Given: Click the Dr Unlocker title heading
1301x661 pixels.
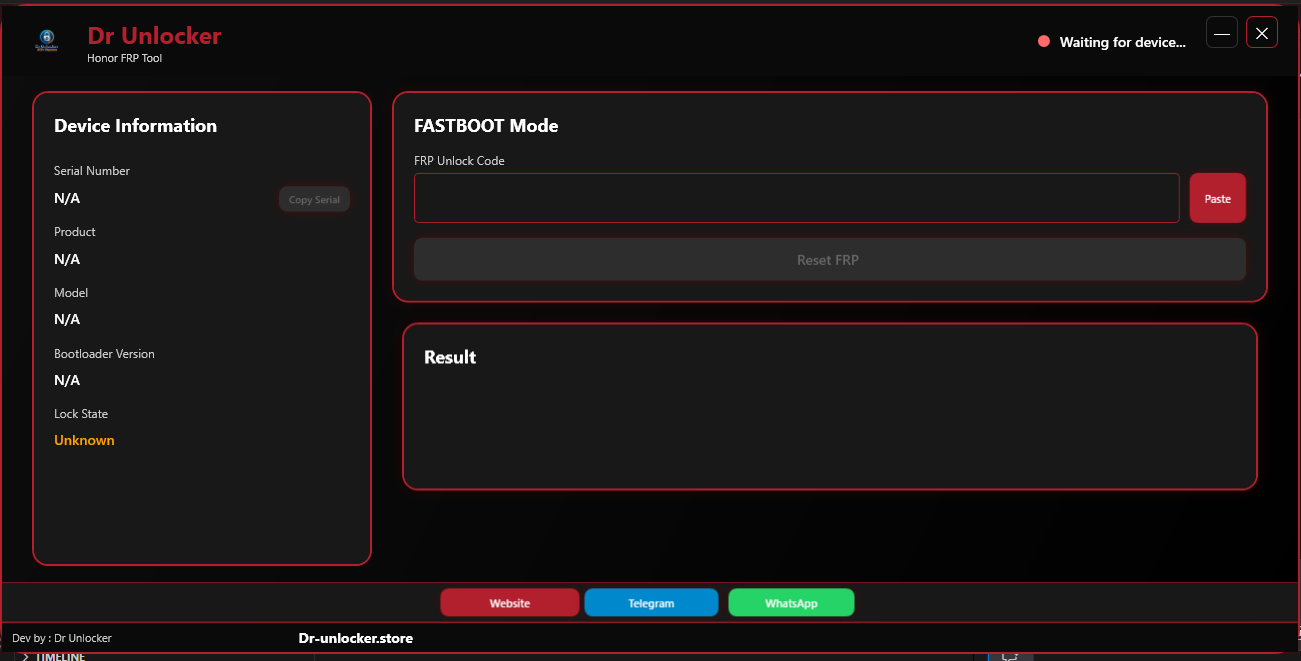Looking at the screenshot, I should [x=154, y=36].
